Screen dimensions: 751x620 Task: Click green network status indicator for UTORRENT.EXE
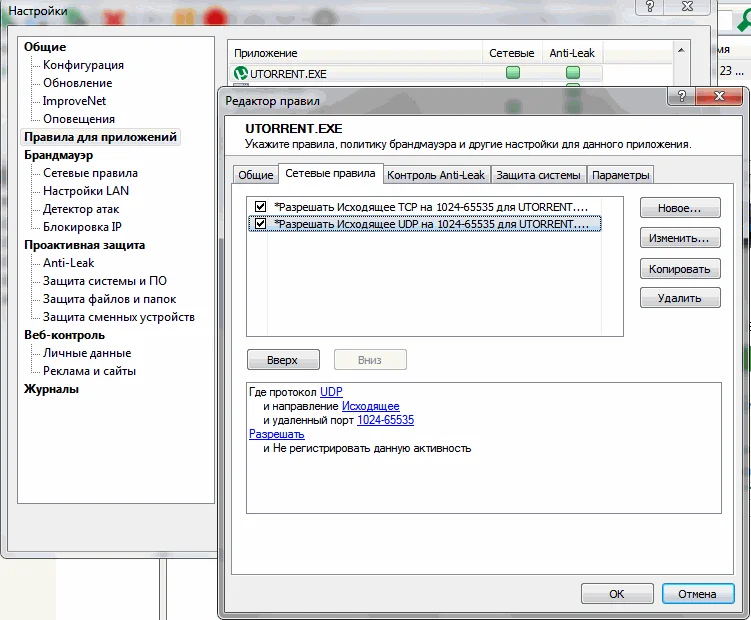pyautogui.click(x=513, y=73)
